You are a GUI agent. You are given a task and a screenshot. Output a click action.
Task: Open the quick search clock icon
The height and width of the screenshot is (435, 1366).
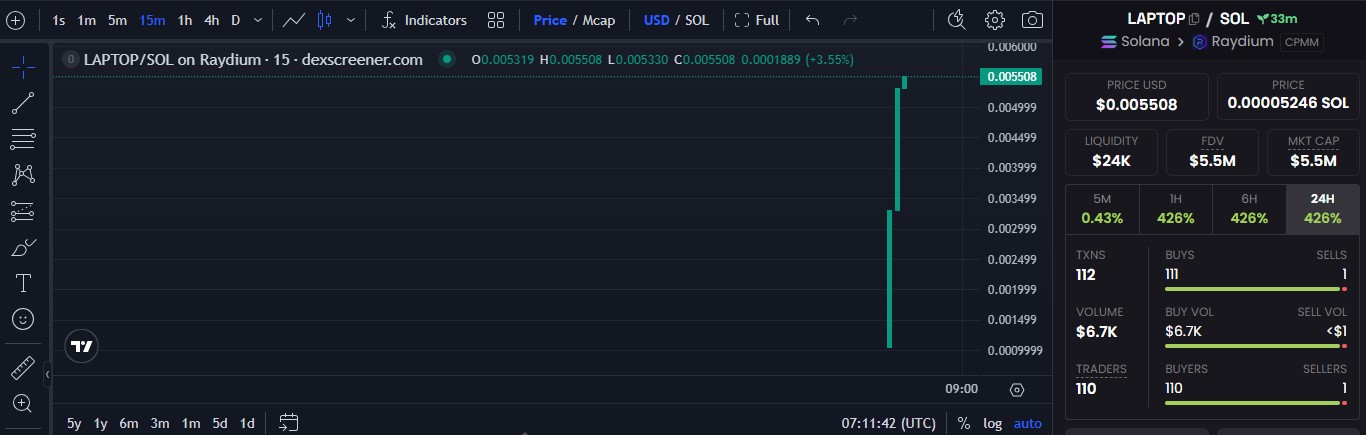tap(957, 20)
